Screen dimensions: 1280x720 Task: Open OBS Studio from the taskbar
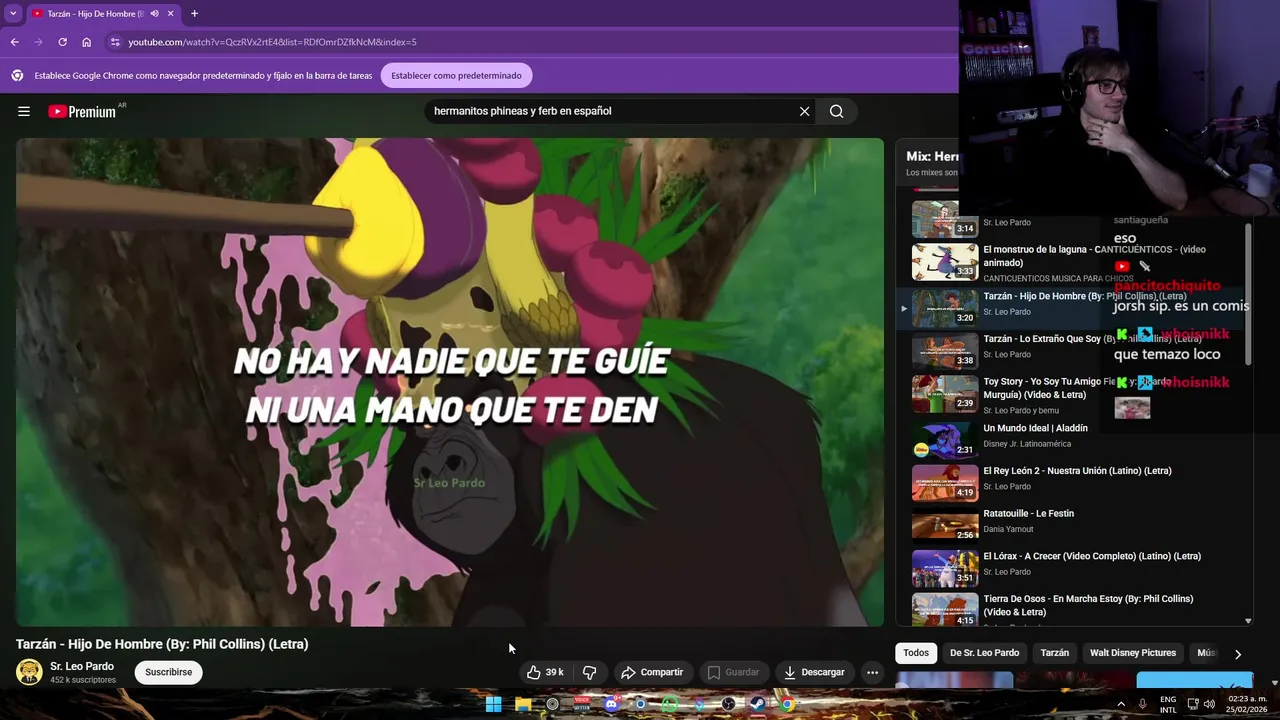coord(728,704)
